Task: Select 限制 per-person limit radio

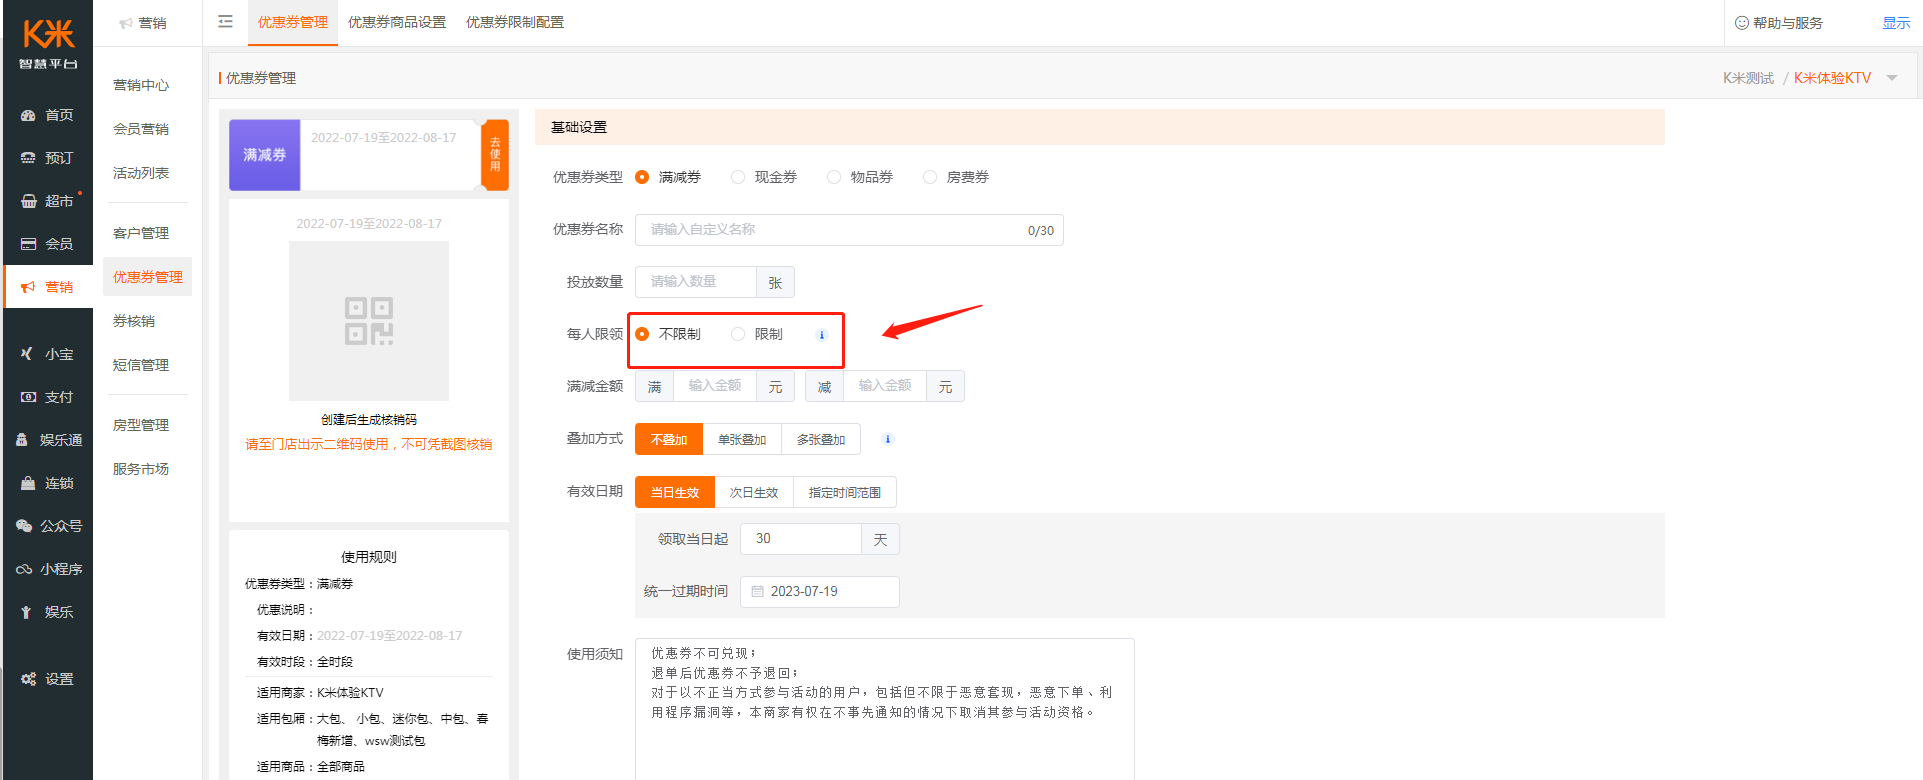Action: (x=738, y=334)
